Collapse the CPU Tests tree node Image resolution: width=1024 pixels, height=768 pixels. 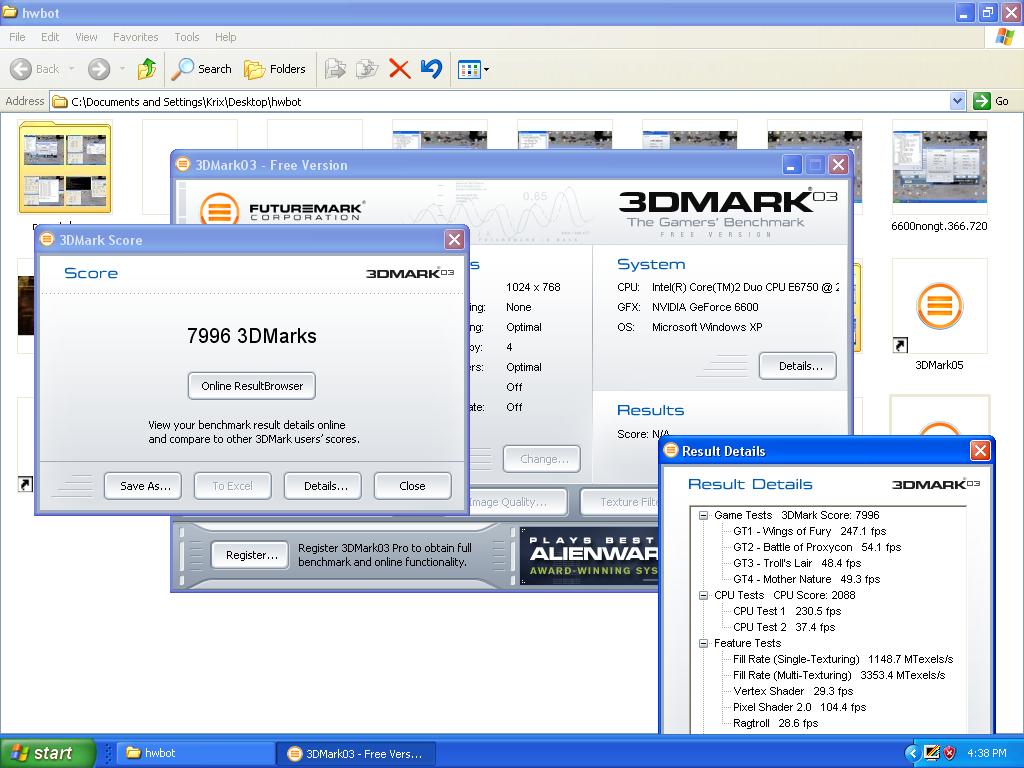703,595
